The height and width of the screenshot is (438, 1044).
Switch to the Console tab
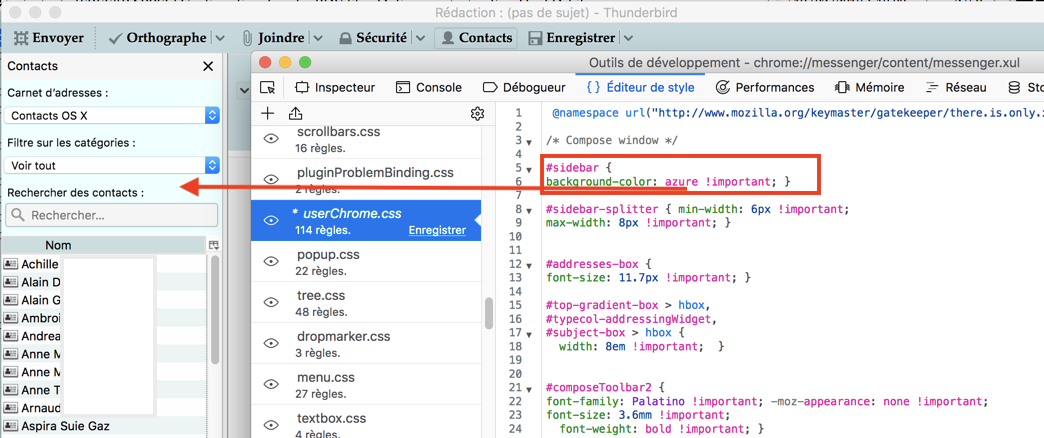[x=429, y=88]
